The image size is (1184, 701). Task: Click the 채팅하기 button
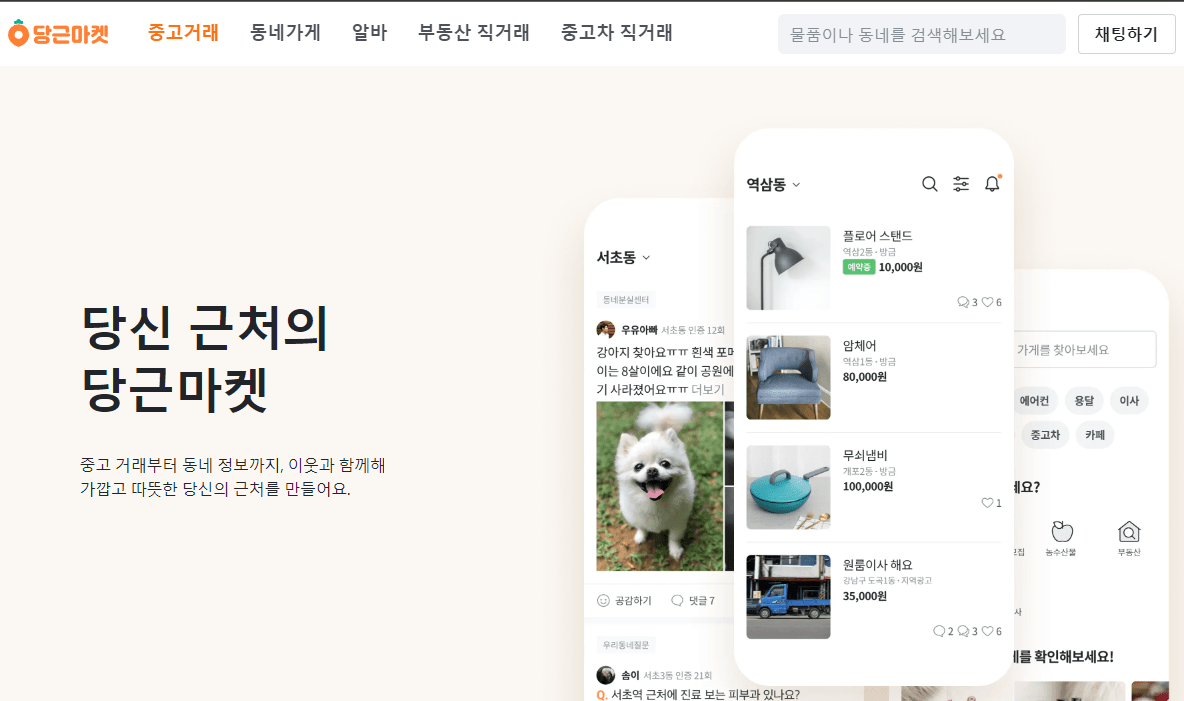[1126, 34]
